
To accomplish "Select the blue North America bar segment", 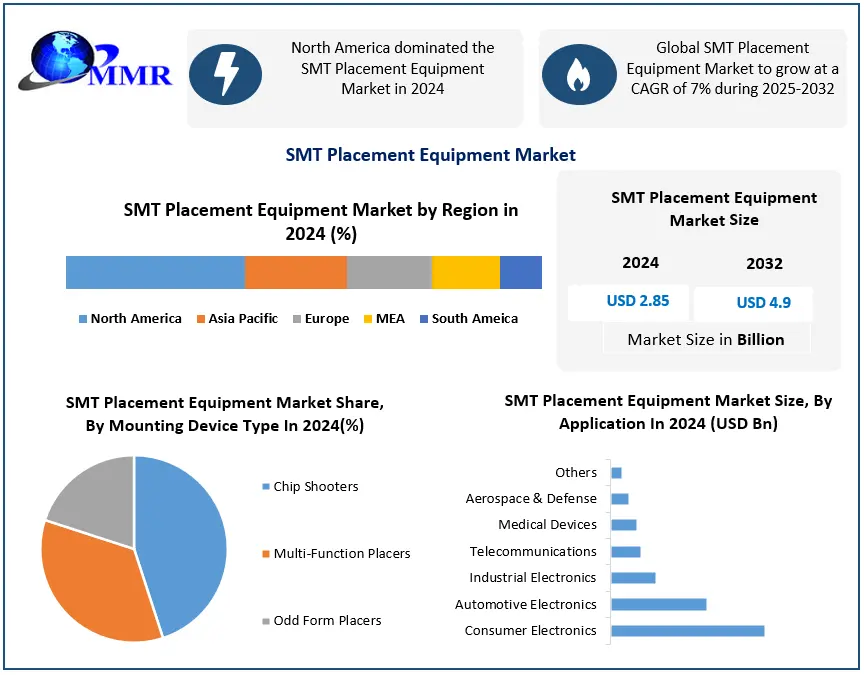I will point(155,272).
